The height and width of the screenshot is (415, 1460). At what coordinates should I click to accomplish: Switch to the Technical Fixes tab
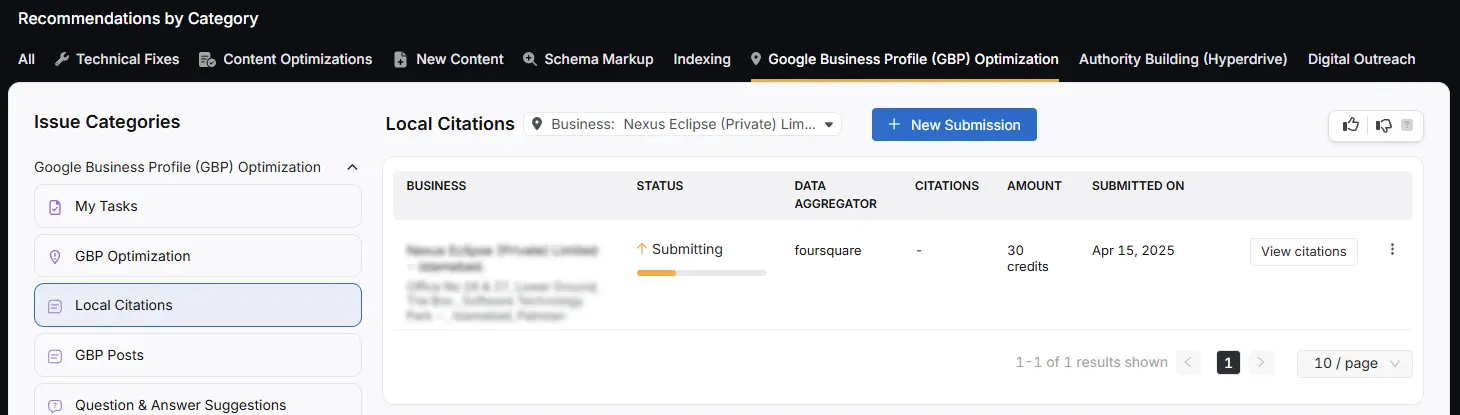[x=117, y=59]
